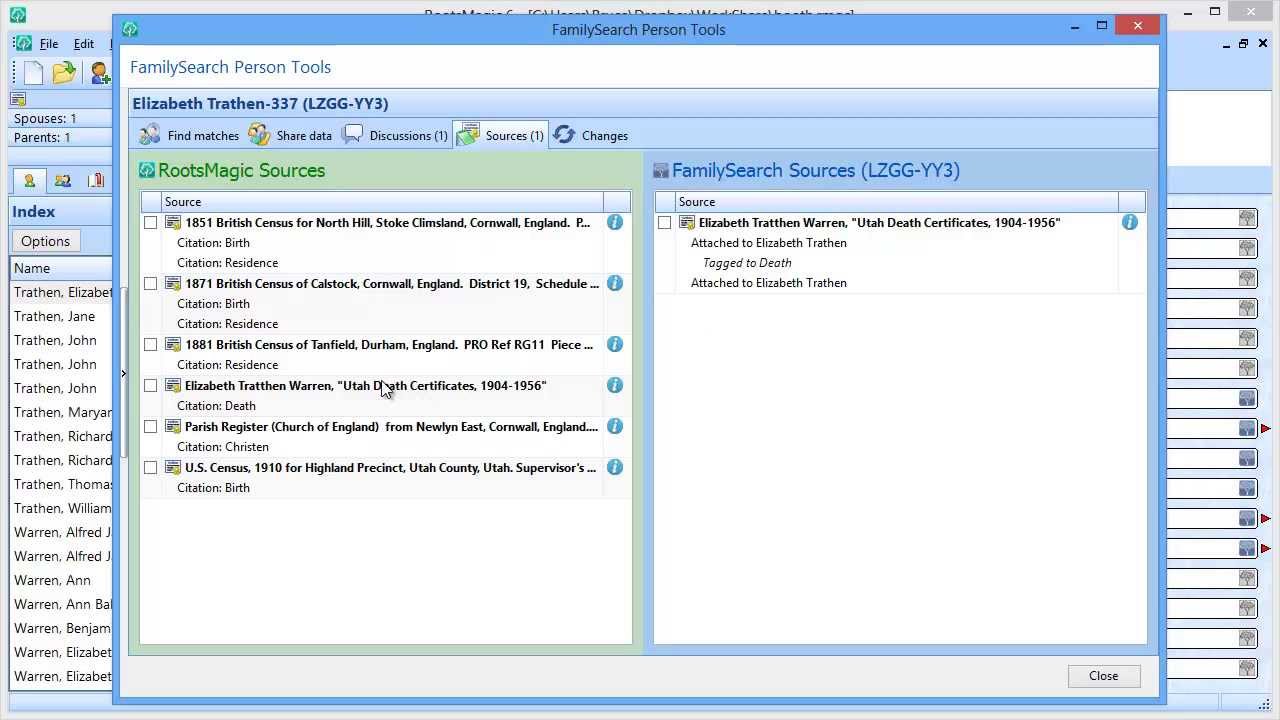The image size is (1280, 720).
Task: Click Options button in Index panel
Action: click(45, 241)
